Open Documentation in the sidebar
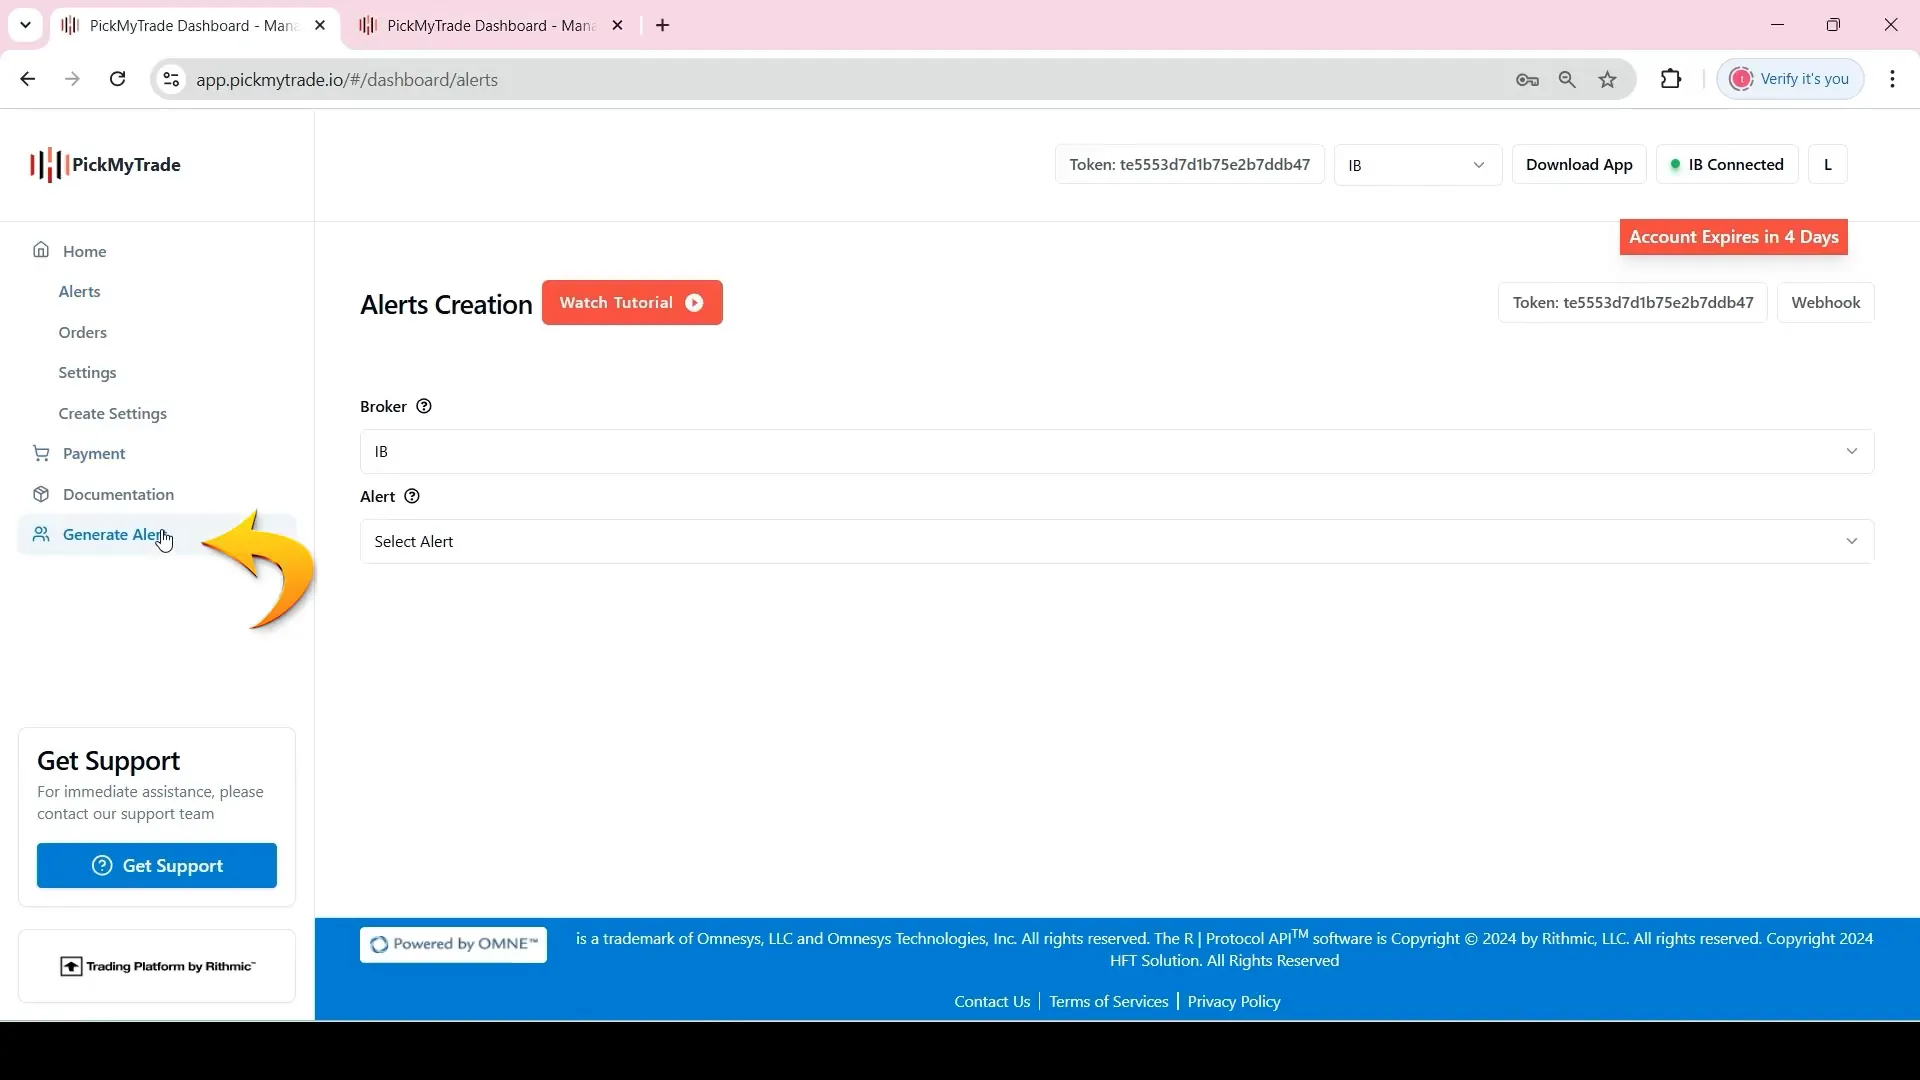The width and height of the screenshot is (1920, 1080). [118, 494]
